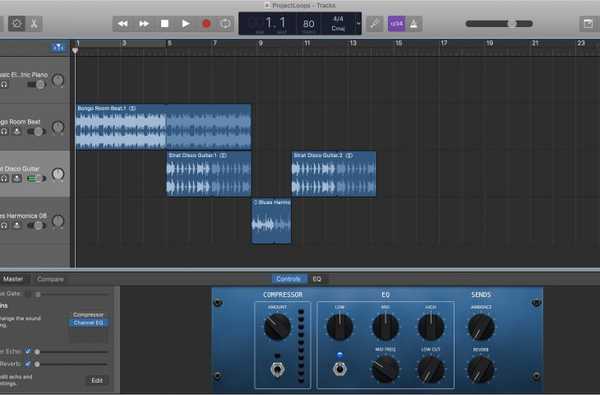
Task: Click the Master Echo send slider
Action: point(72,351)
